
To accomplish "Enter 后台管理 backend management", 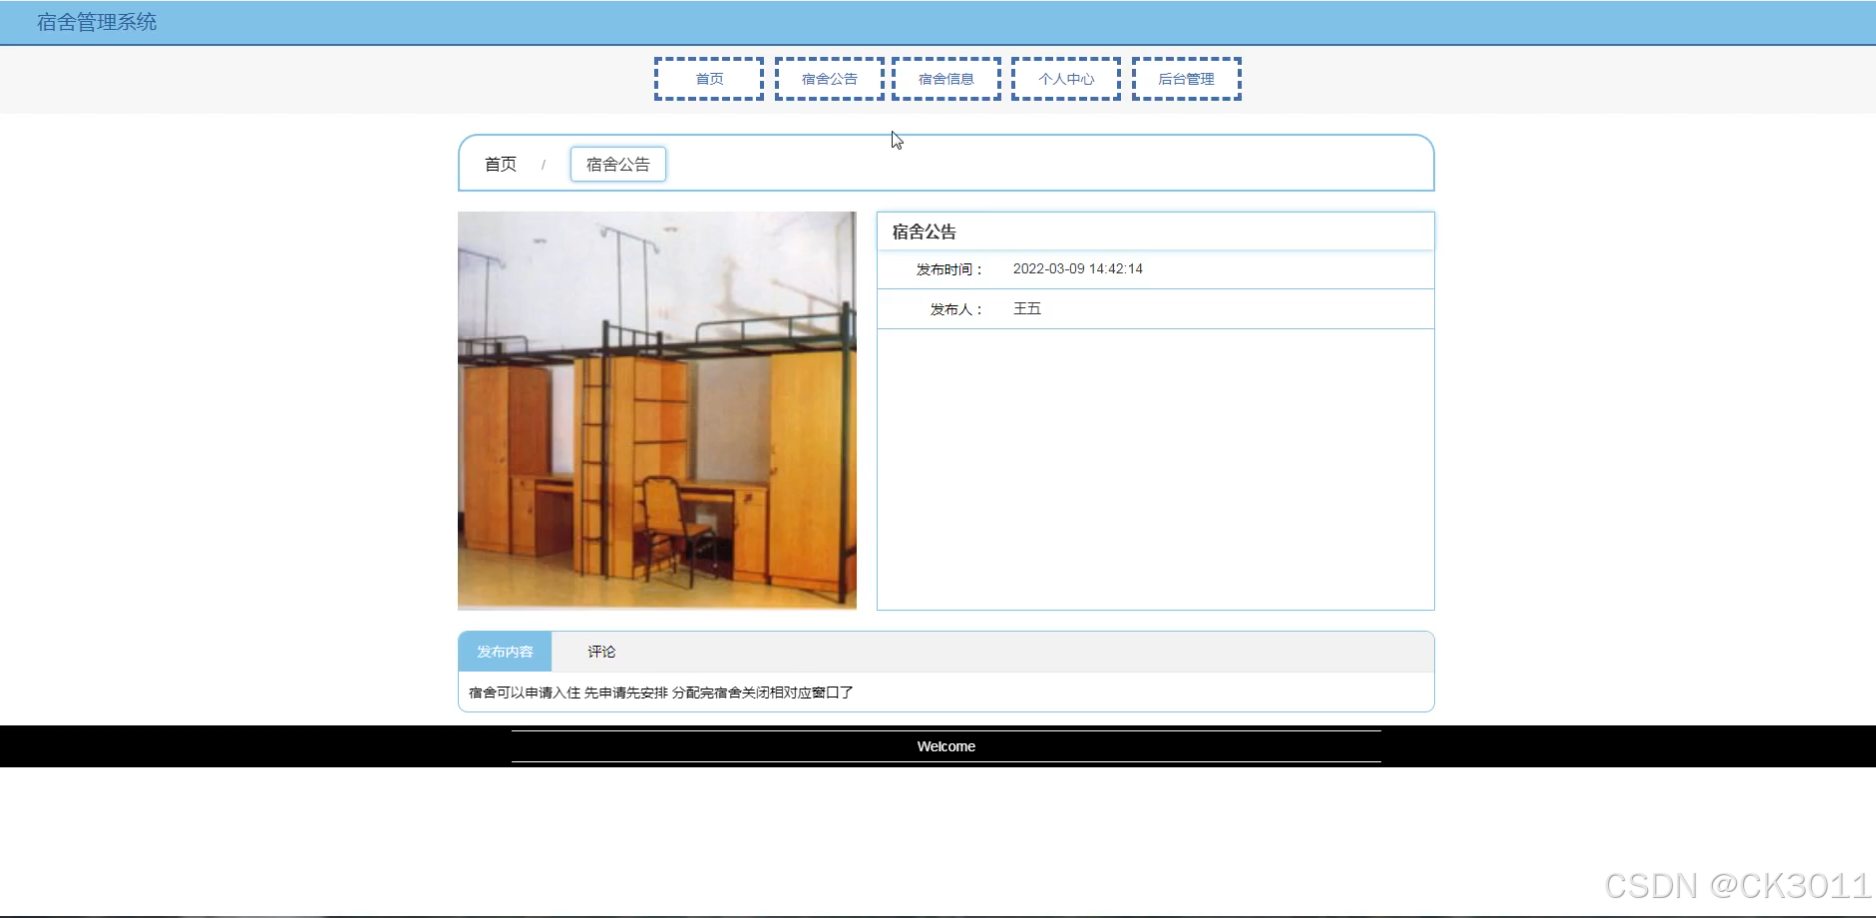I will tap(1185, 78).
